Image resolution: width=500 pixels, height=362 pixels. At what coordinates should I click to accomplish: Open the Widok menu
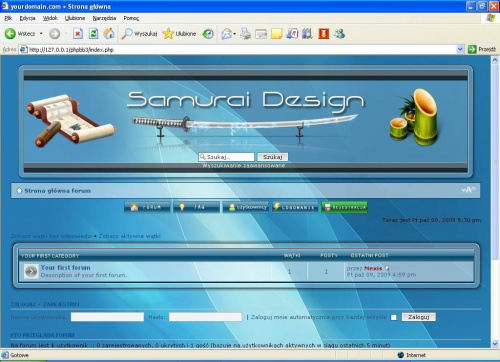[50, 18]
